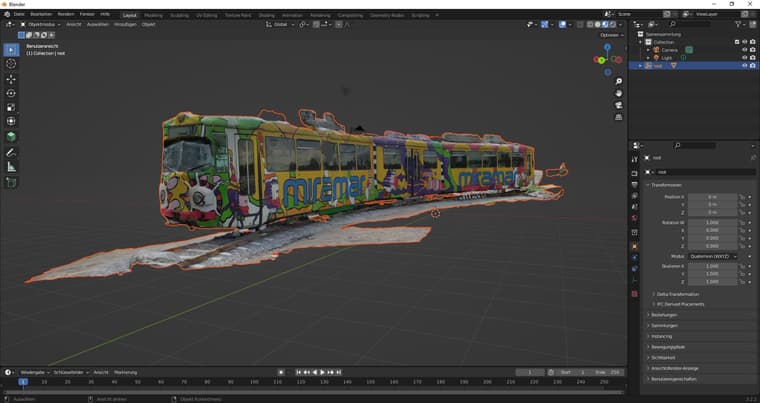The height and width of the screenshot is (403, 760).
Task: Select the Measure tool
Action: point(11,167)
